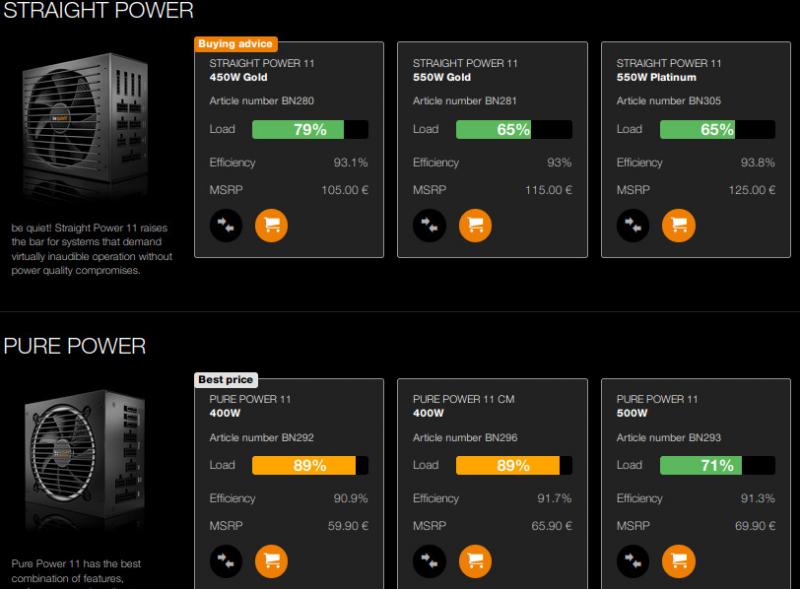Click the 'Best price' badge
Screen dimensions: 800x589
[x=226, y=380]
